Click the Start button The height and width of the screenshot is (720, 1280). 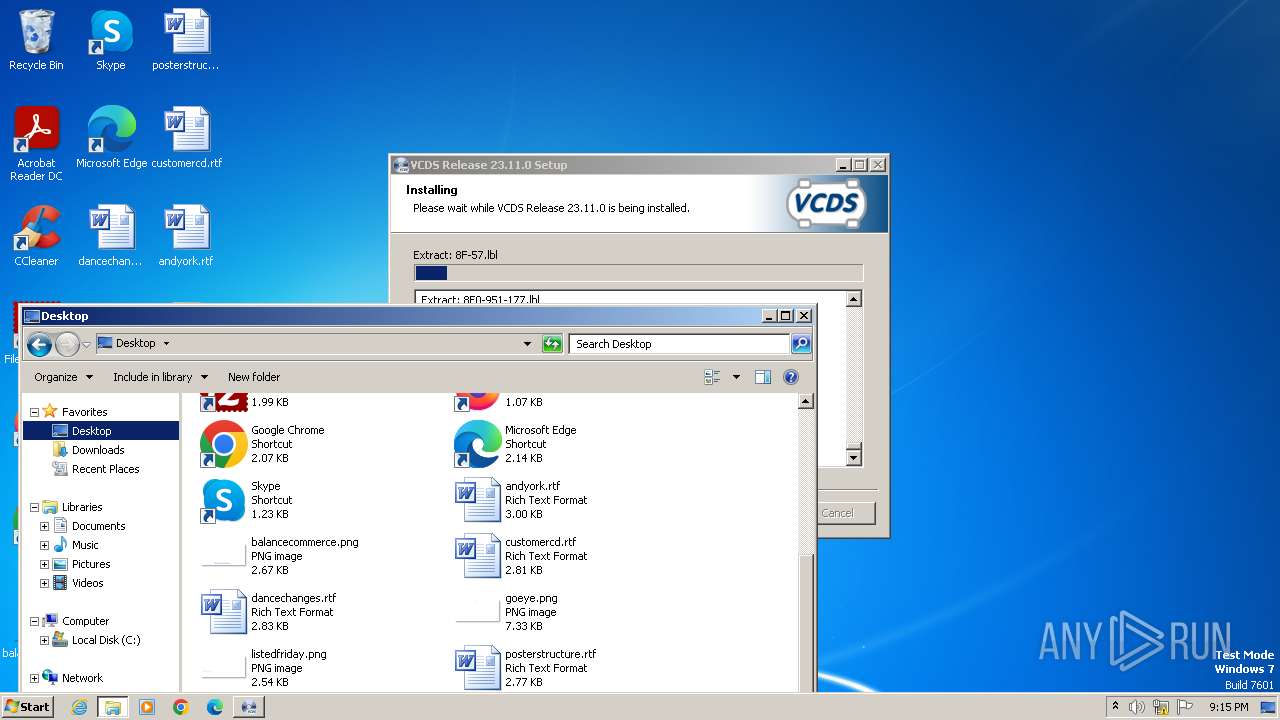28,707
